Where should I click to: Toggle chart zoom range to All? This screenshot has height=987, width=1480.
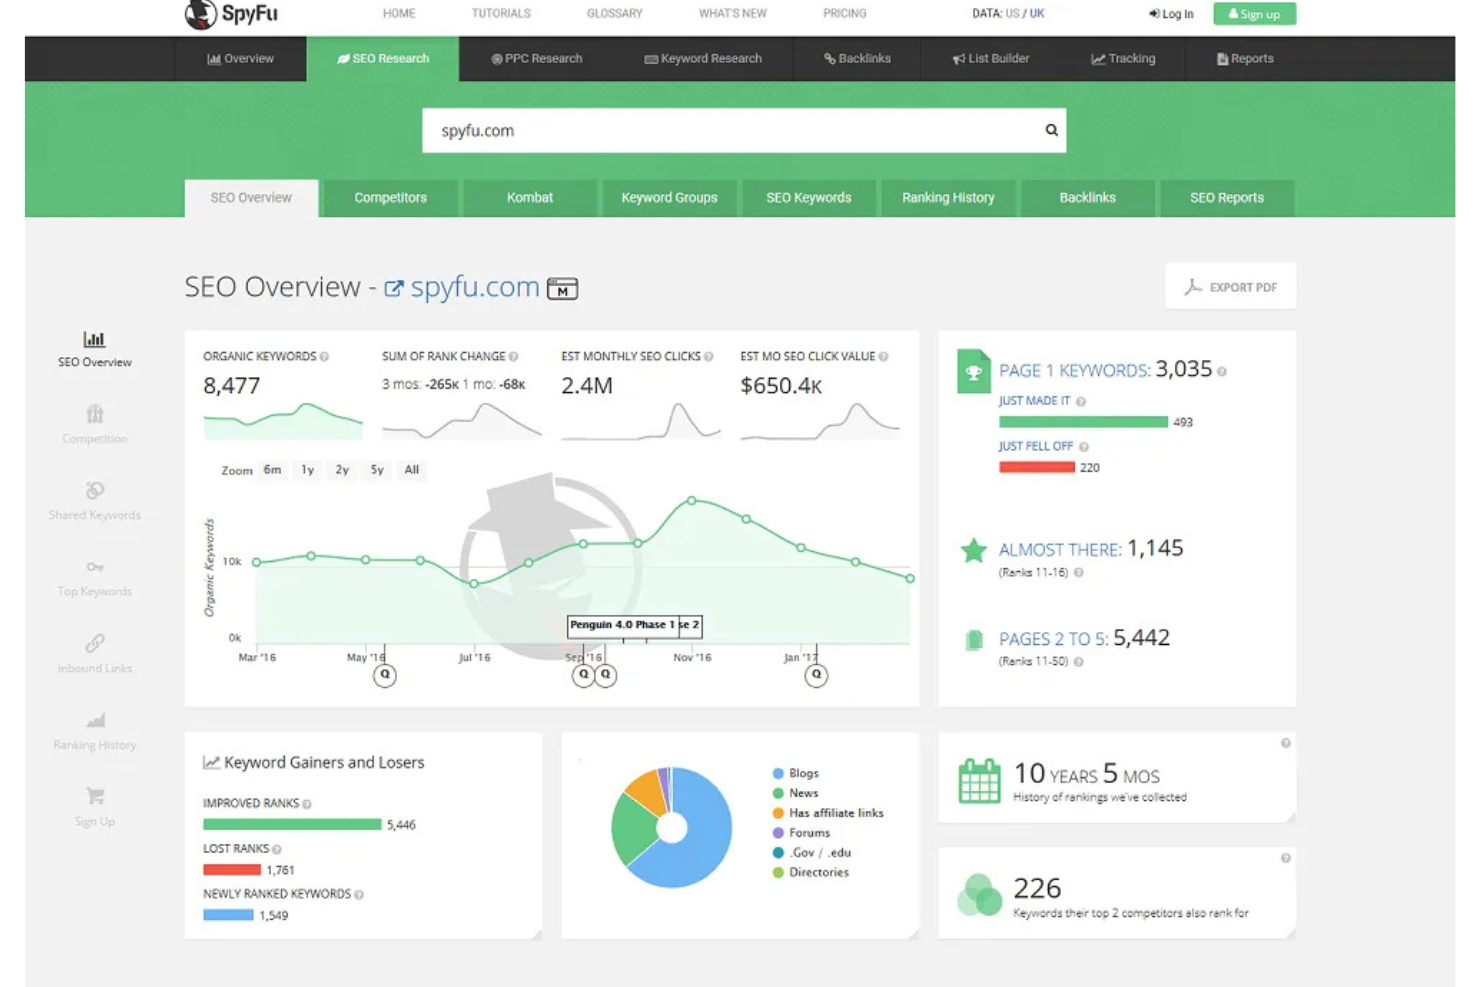pyautogui.click(x=411, y=470)
